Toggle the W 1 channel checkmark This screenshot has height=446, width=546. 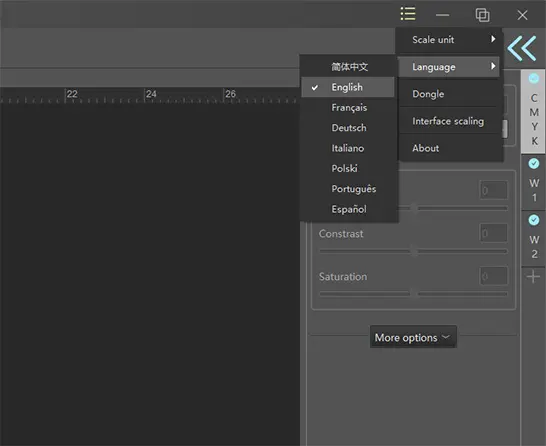tap(533, 163)
